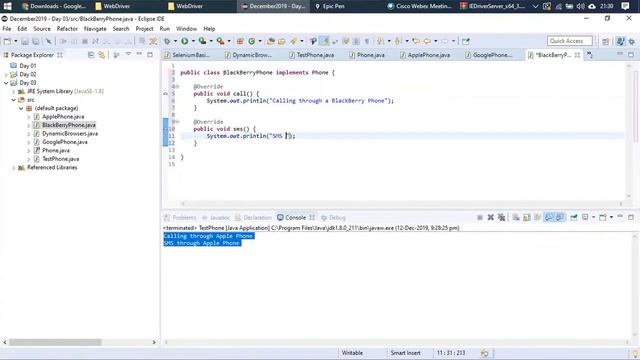Open the Navigate menu
The height and width of the screenshot is (360, 640).
[95, 29]
